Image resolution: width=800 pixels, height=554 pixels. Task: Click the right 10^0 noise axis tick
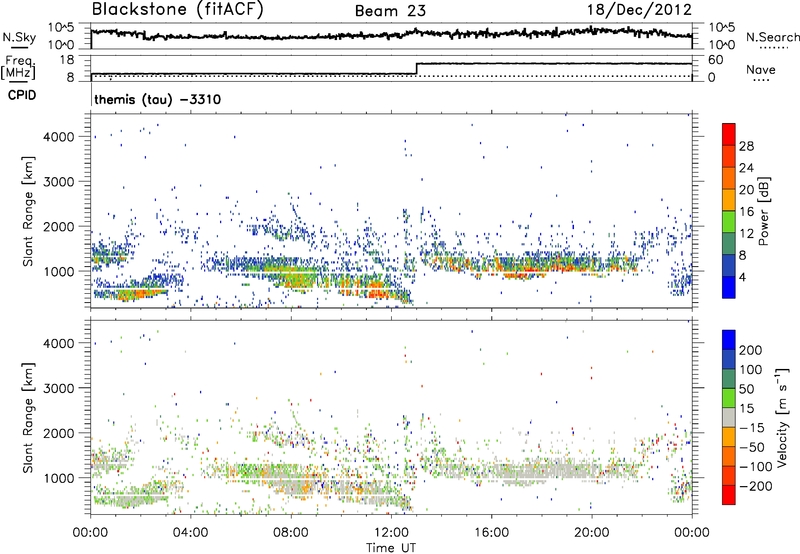tap(721, 45)
